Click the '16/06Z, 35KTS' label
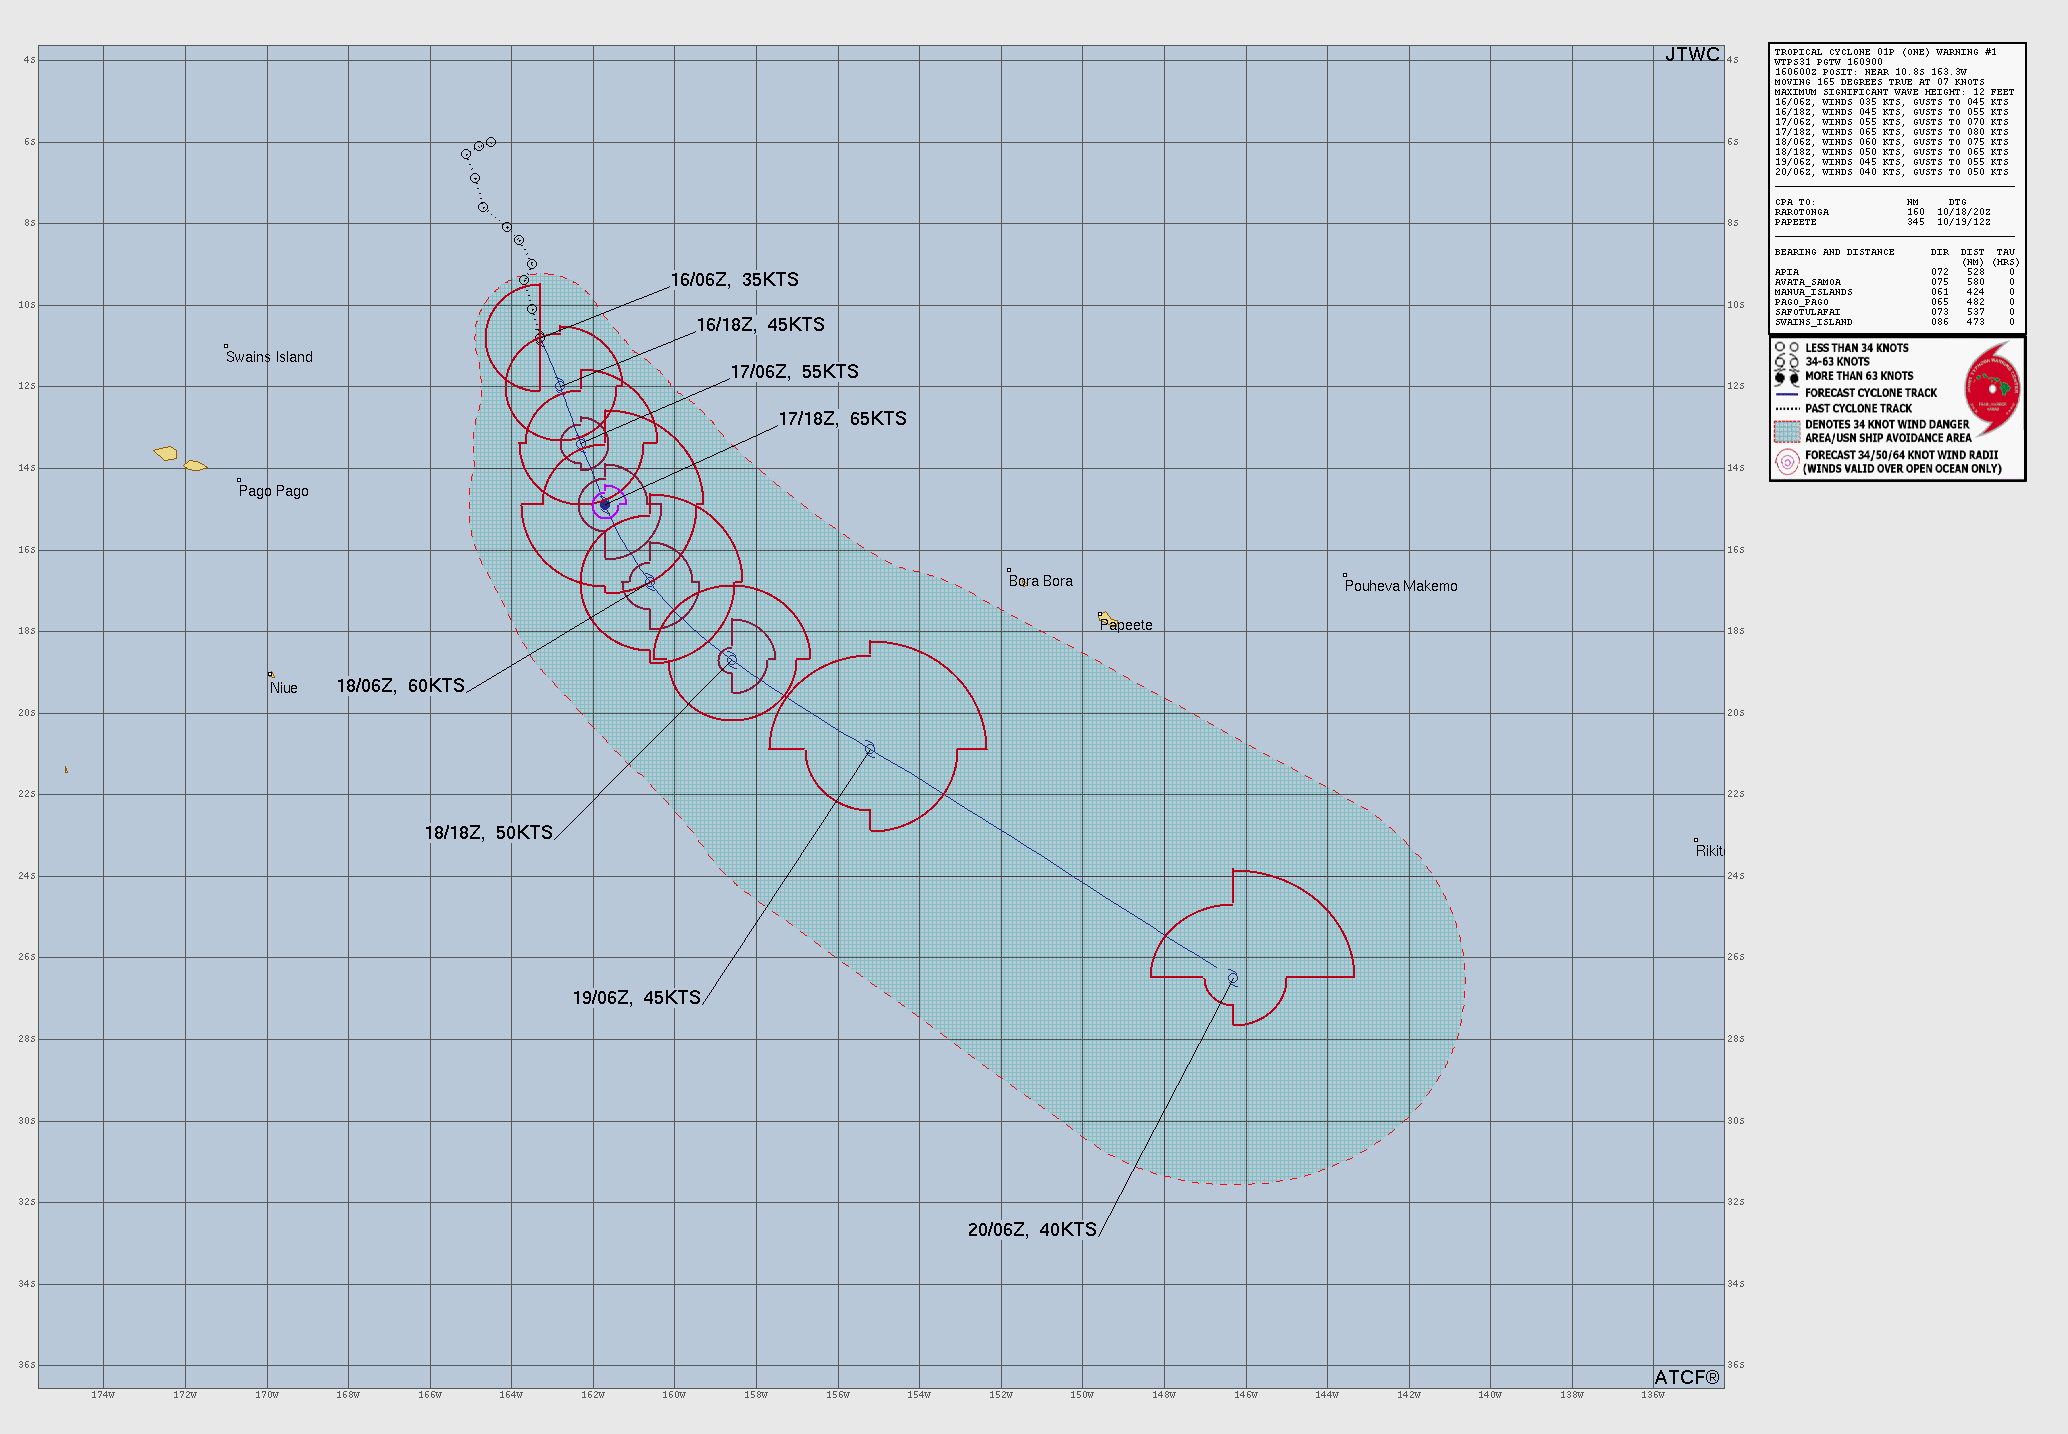Screen dimensions: 2068x1434 coord(734,280)
